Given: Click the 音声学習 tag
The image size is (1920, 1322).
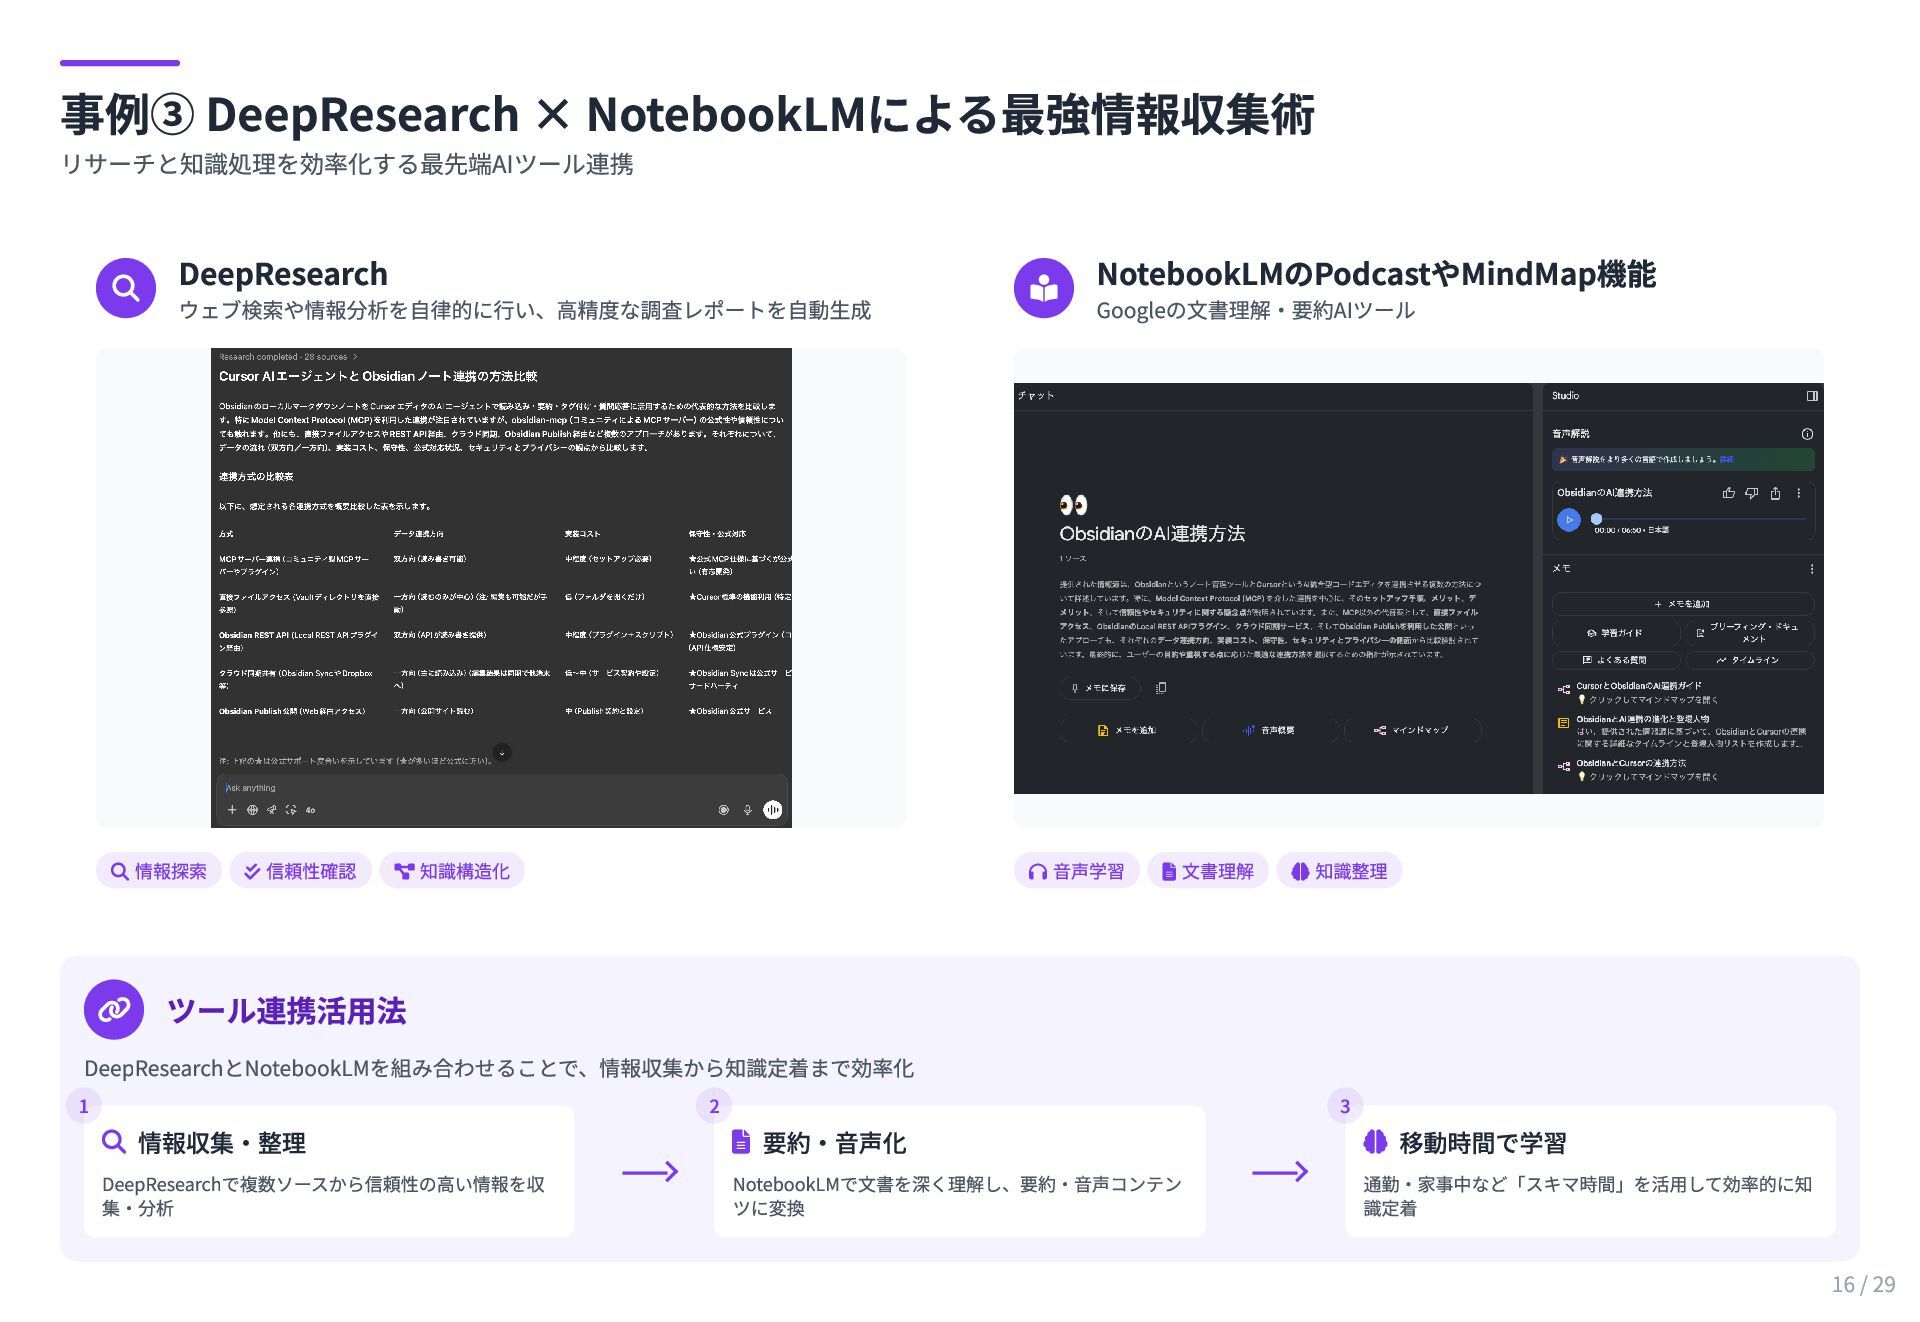Looking at the screenshot, I should 1077,871.
